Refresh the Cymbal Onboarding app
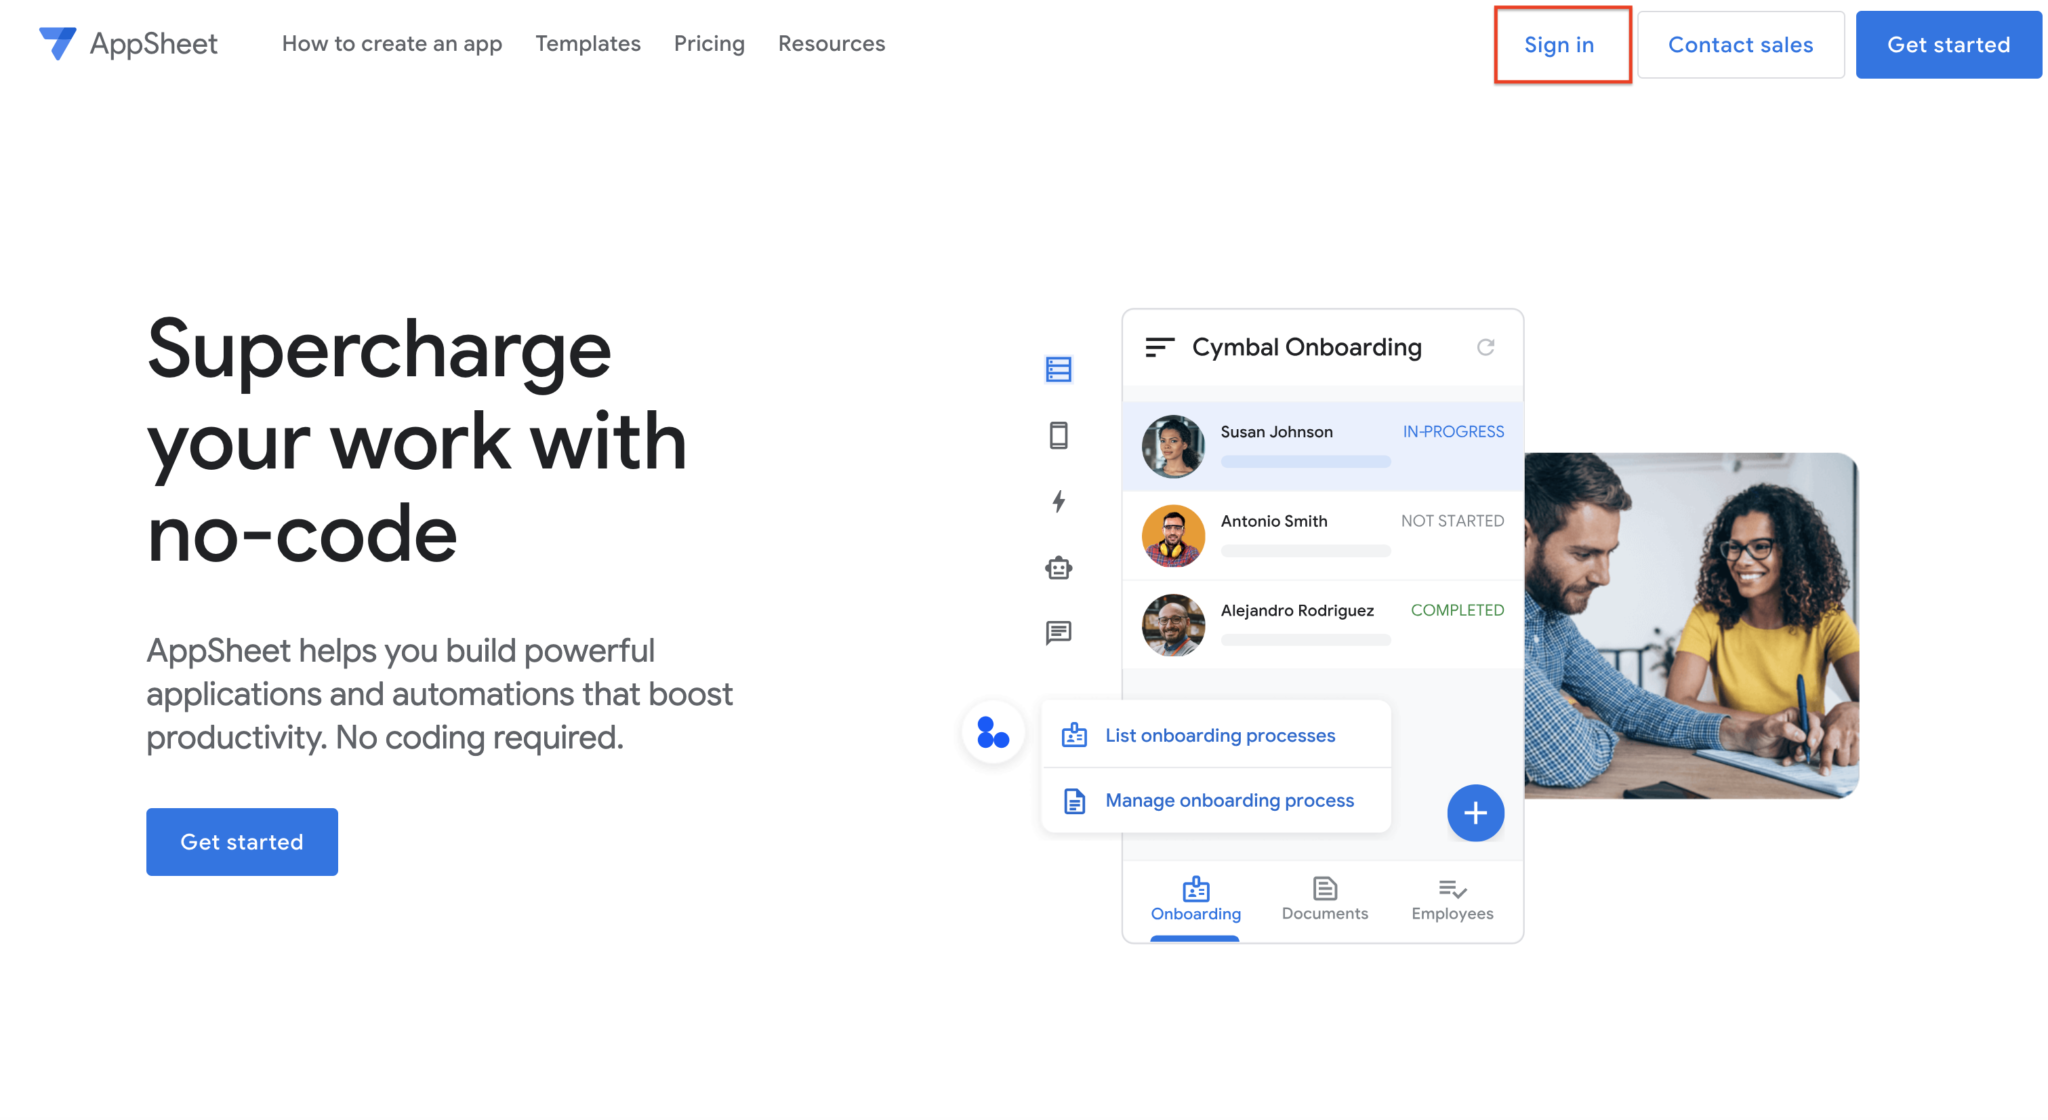The width and height of the screenshot is (2048, 1120). tap(1487, 347)
